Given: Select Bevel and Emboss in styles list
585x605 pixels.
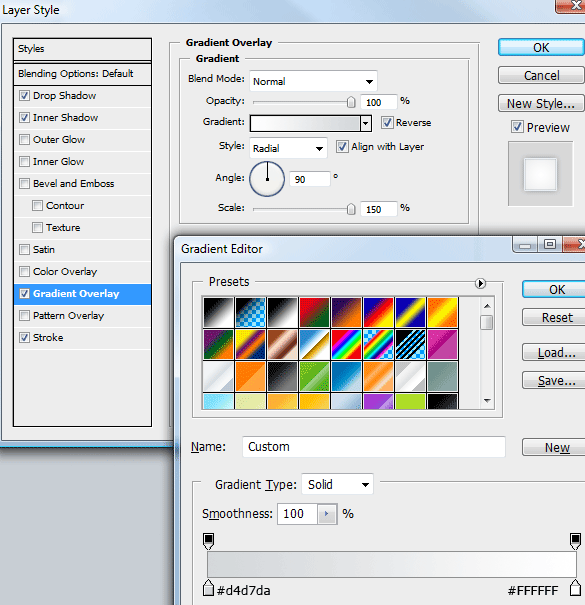Looking at the screenshot, I should 73,184.
